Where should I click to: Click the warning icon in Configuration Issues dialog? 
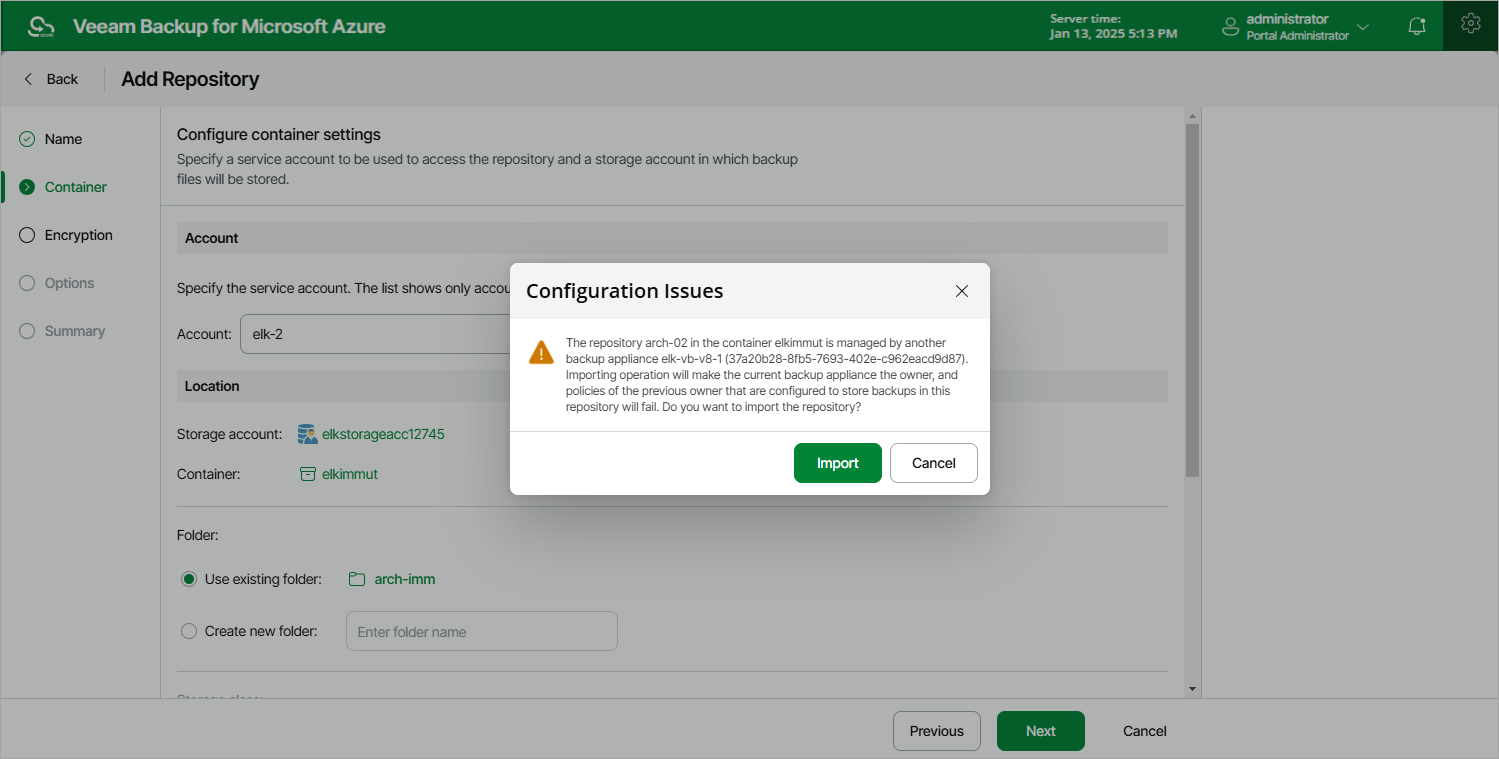pos(540,351)
